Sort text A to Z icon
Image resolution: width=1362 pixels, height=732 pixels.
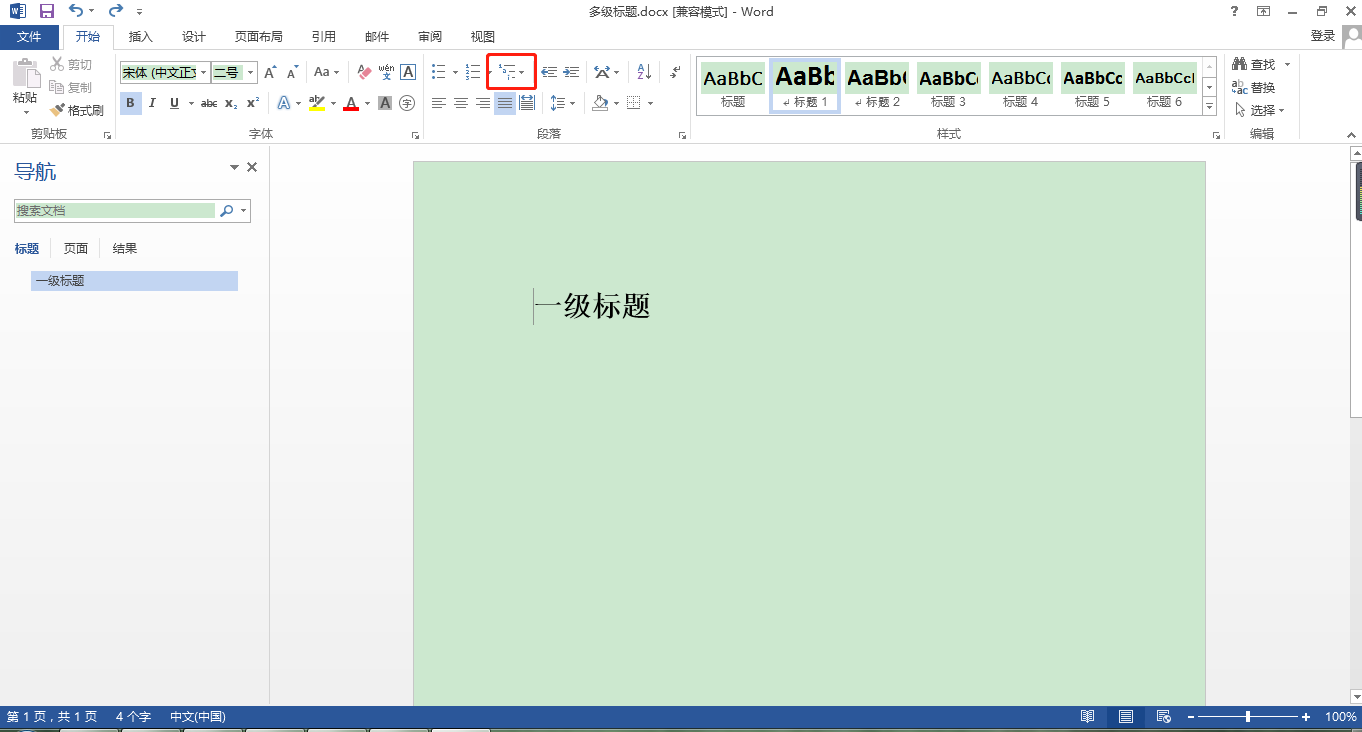click(x=644, y=72)
